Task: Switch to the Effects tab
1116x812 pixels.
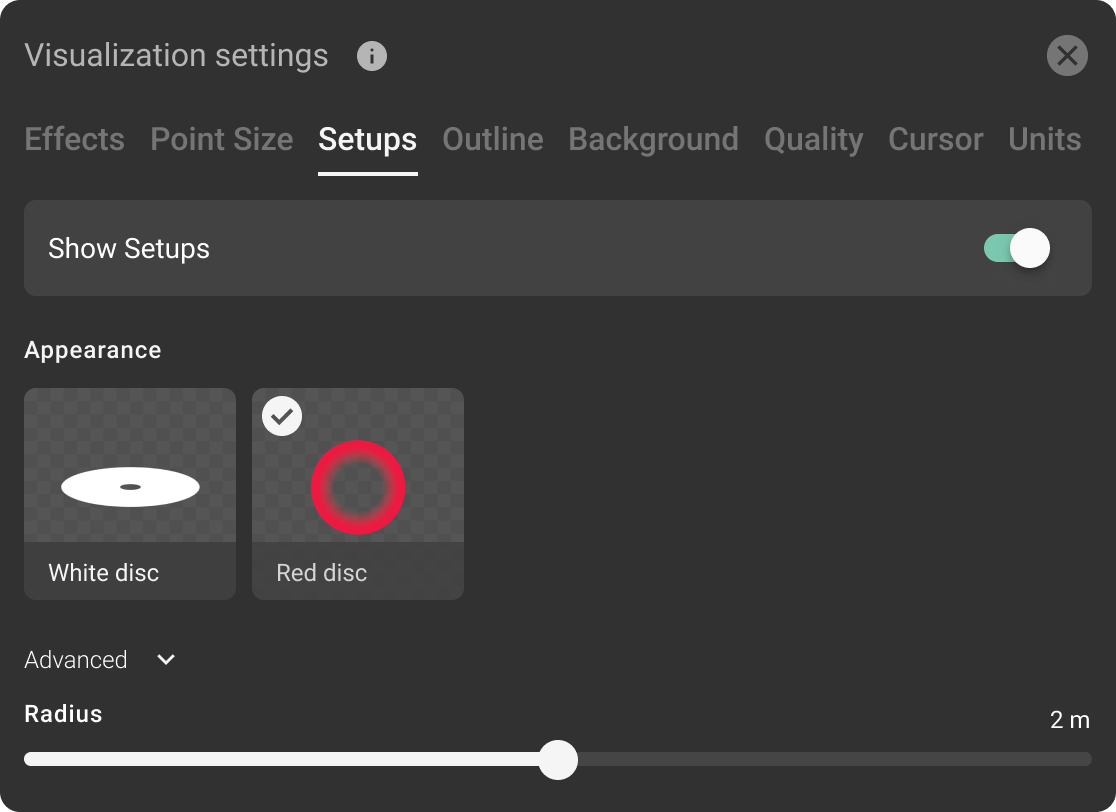Action: [75, 139]
